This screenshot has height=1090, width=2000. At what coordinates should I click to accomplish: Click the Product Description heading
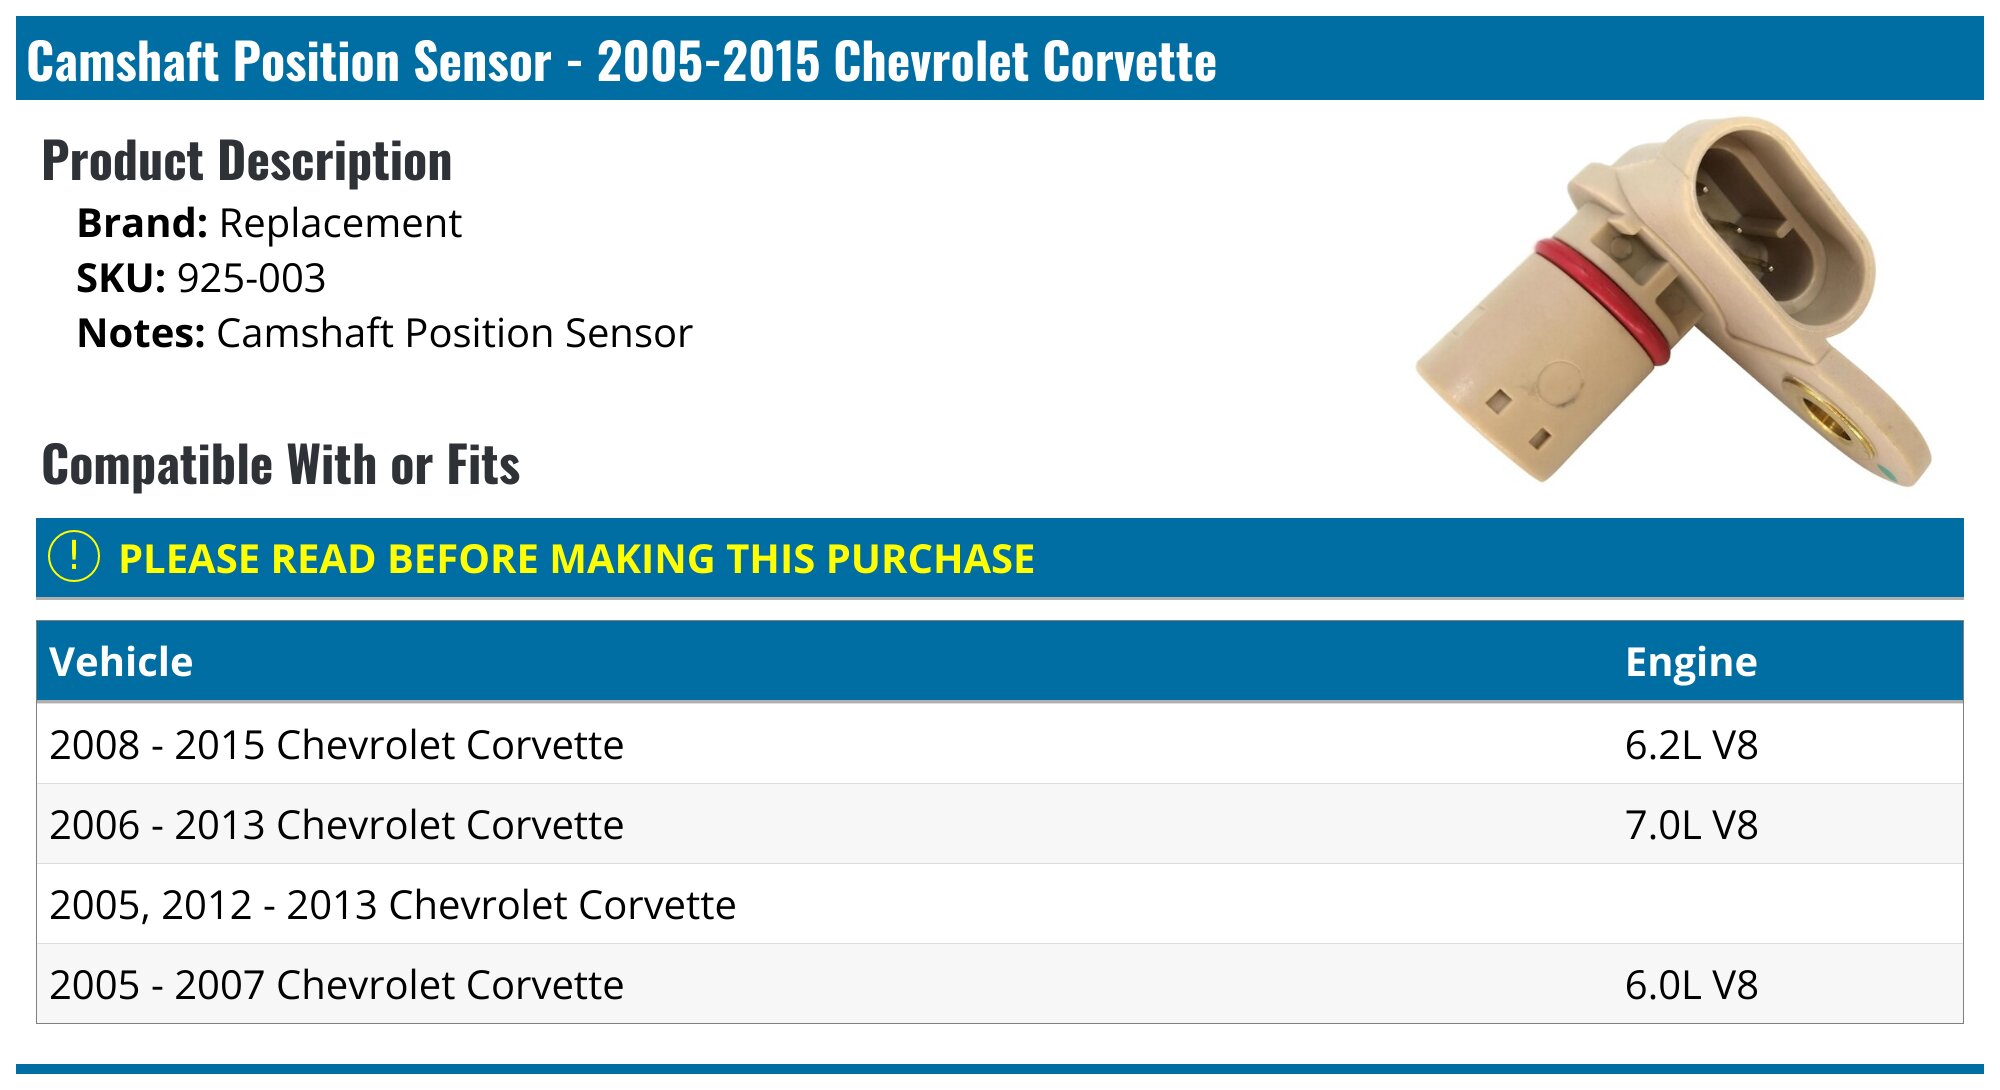(x=247, y=161)
